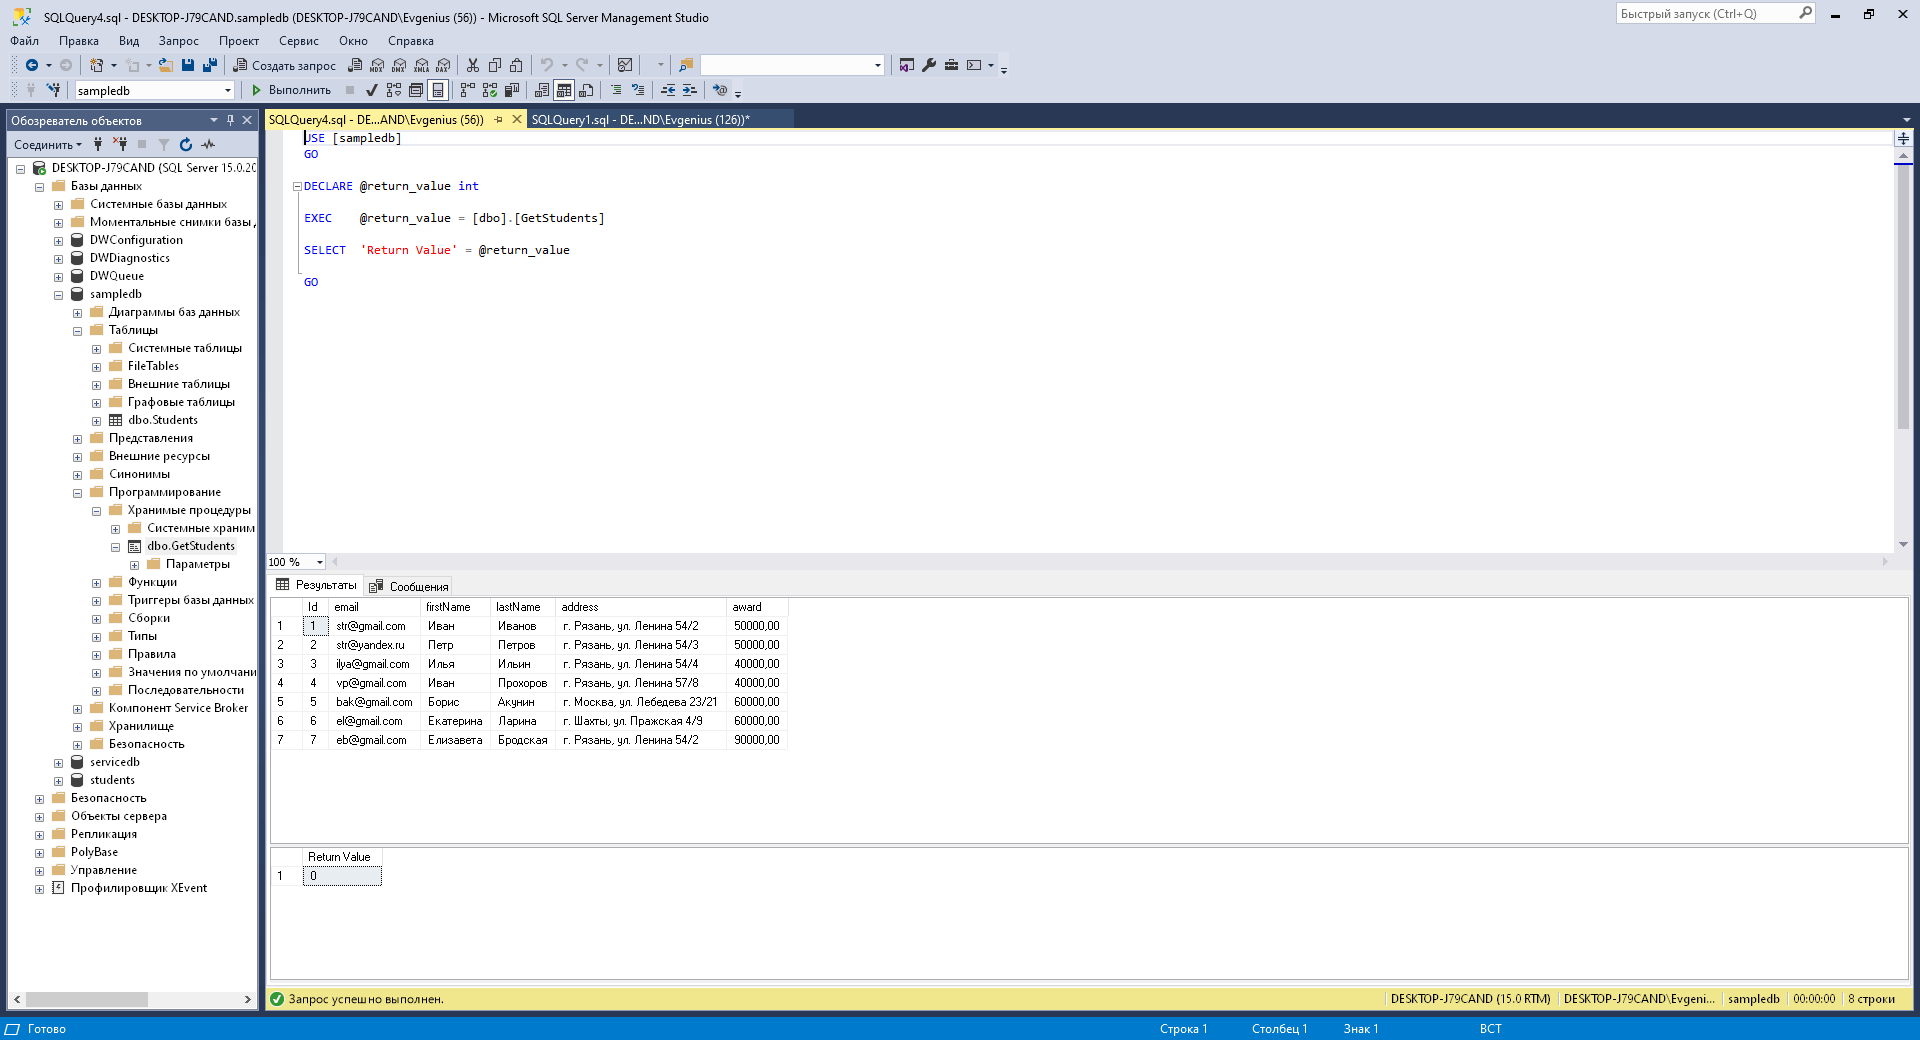Open the sampledb database dropdown
This screenshot has height=1040, width=1920.
[x=228, y=90]
